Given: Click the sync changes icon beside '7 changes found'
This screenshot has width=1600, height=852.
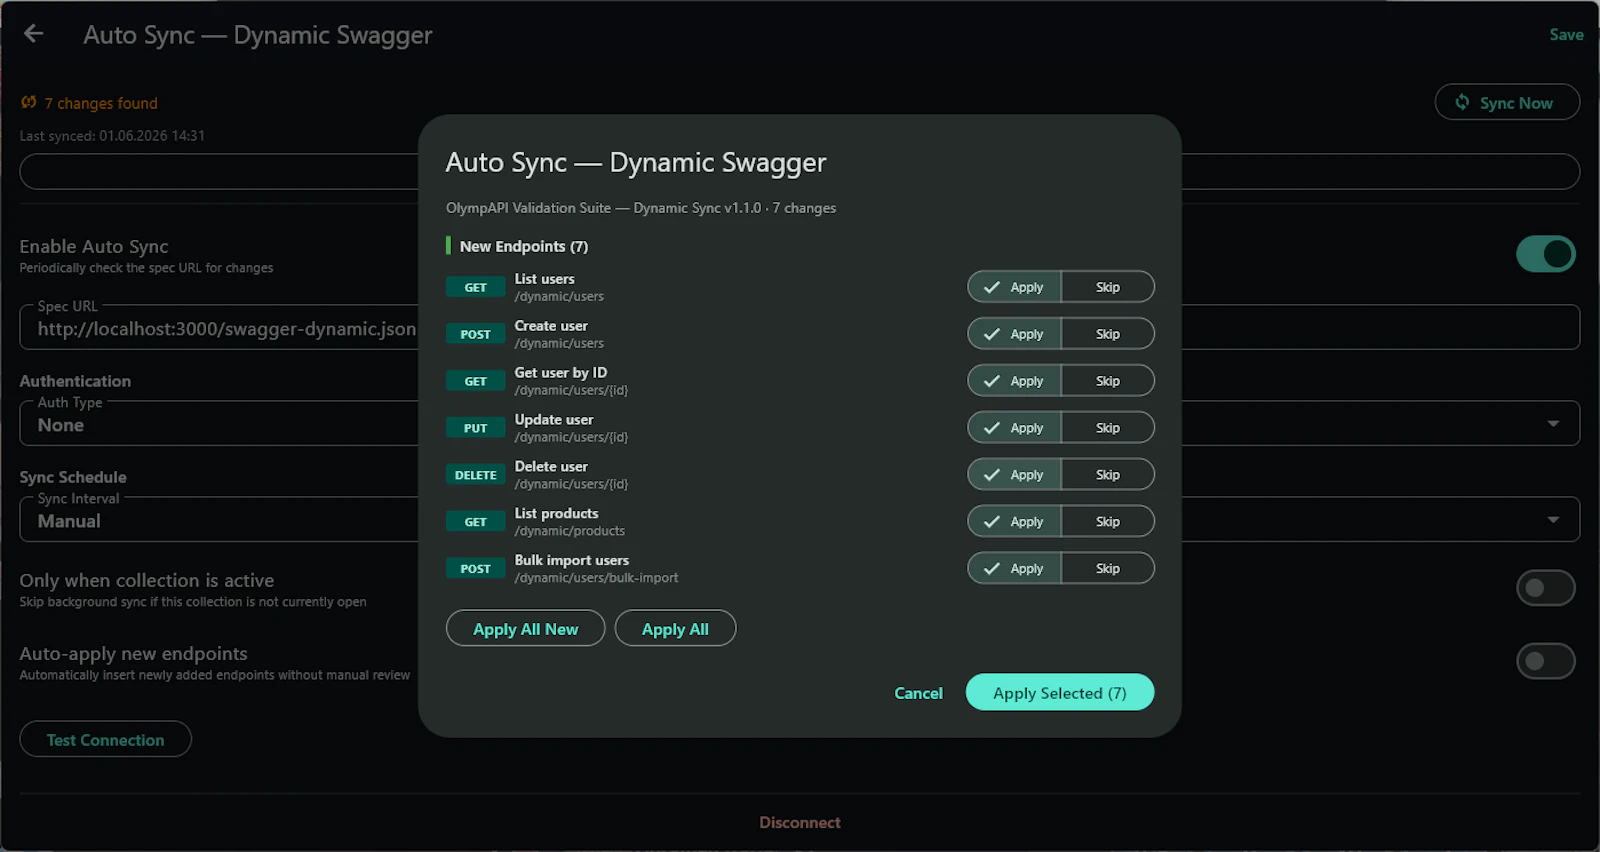Looking at the screenshot, I should coord(29,102).
